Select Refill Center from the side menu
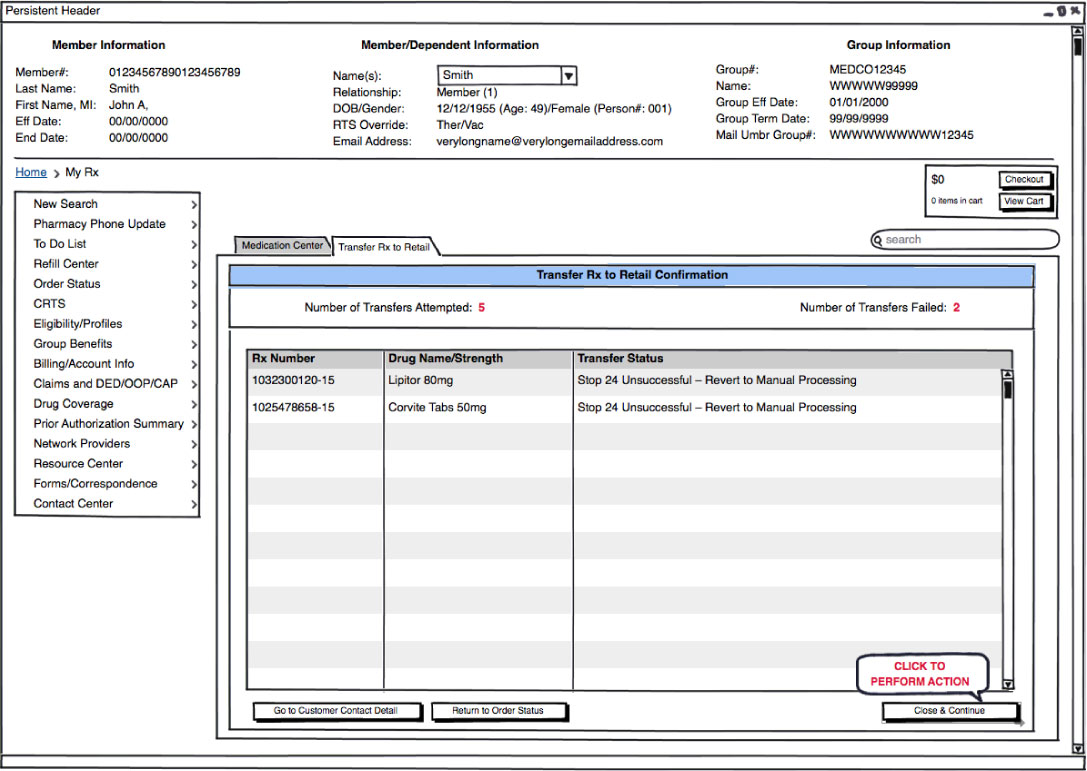This screenshot has height=771, width=1087. click(x=66, y=264)
